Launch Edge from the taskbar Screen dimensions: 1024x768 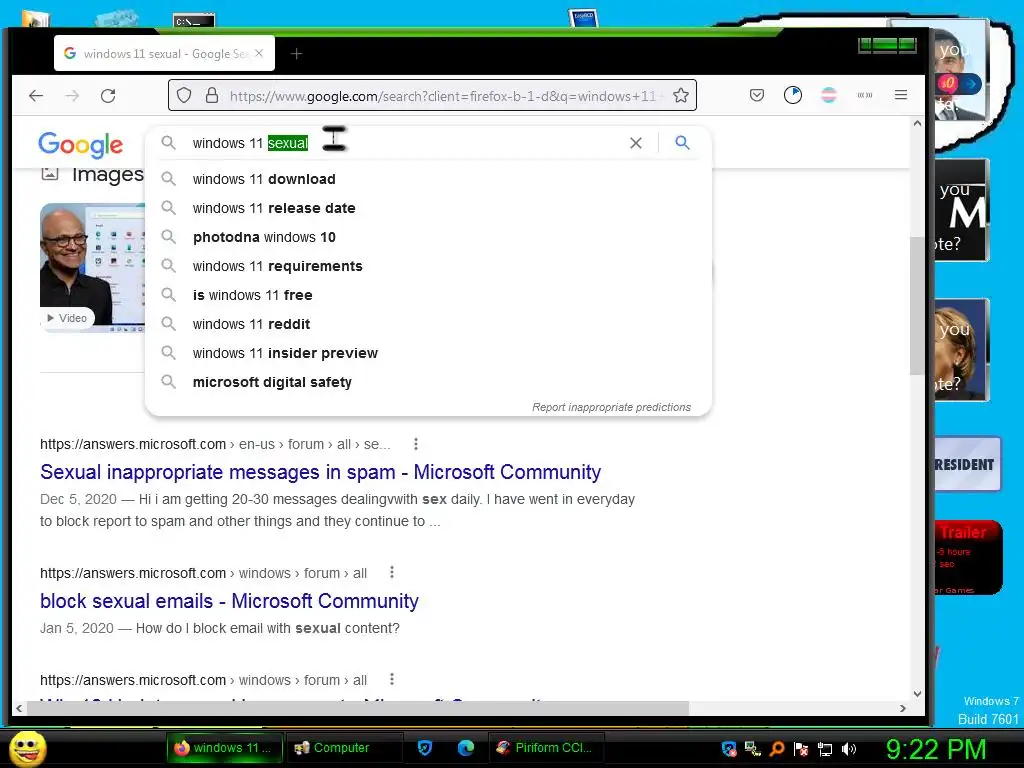[466, 748]
